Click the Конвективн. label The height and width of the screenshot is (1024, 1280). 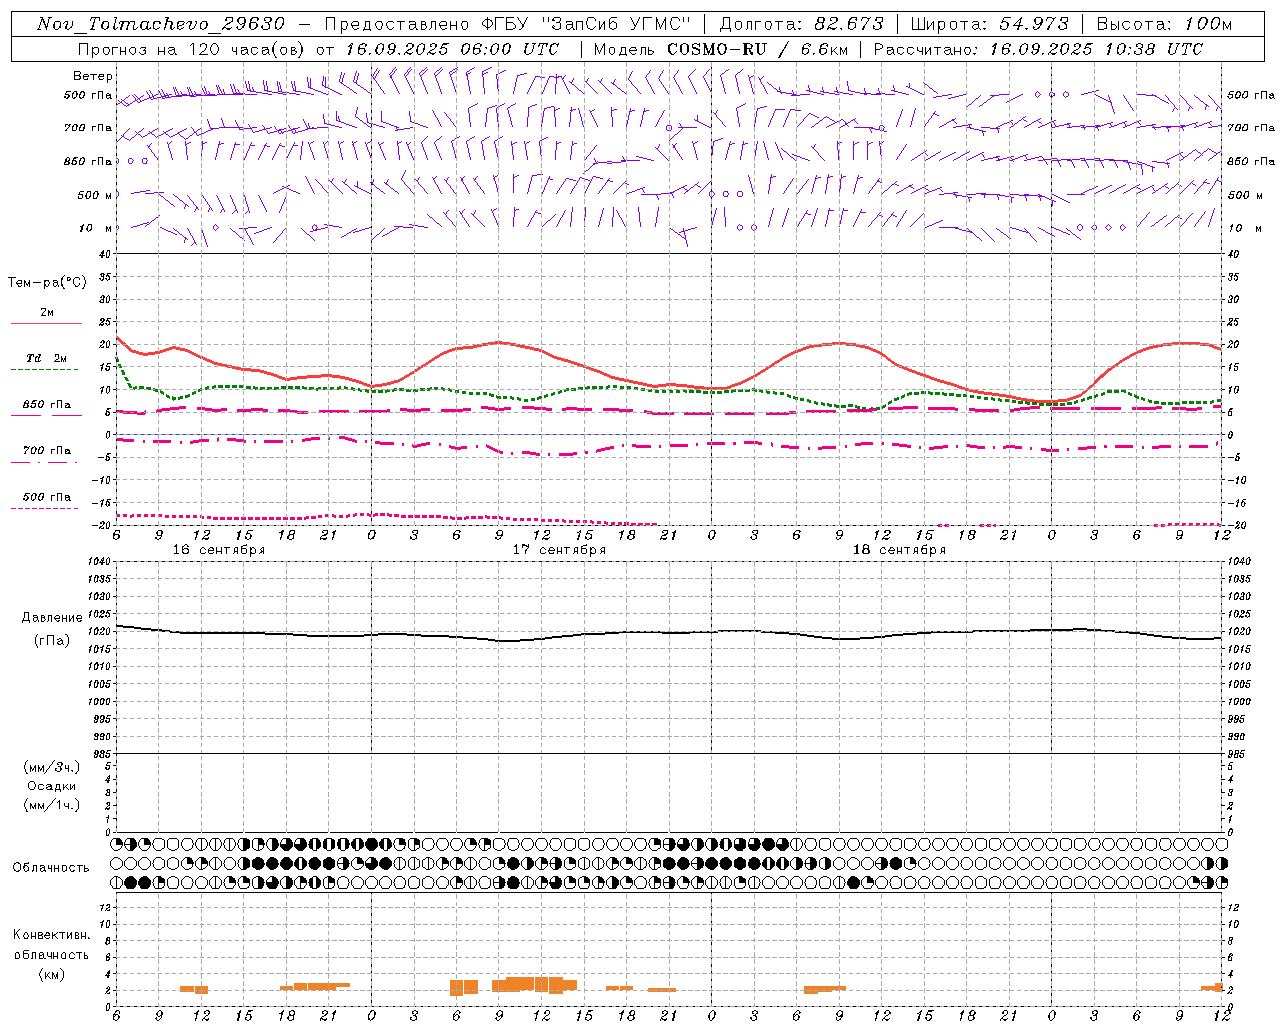52,935
